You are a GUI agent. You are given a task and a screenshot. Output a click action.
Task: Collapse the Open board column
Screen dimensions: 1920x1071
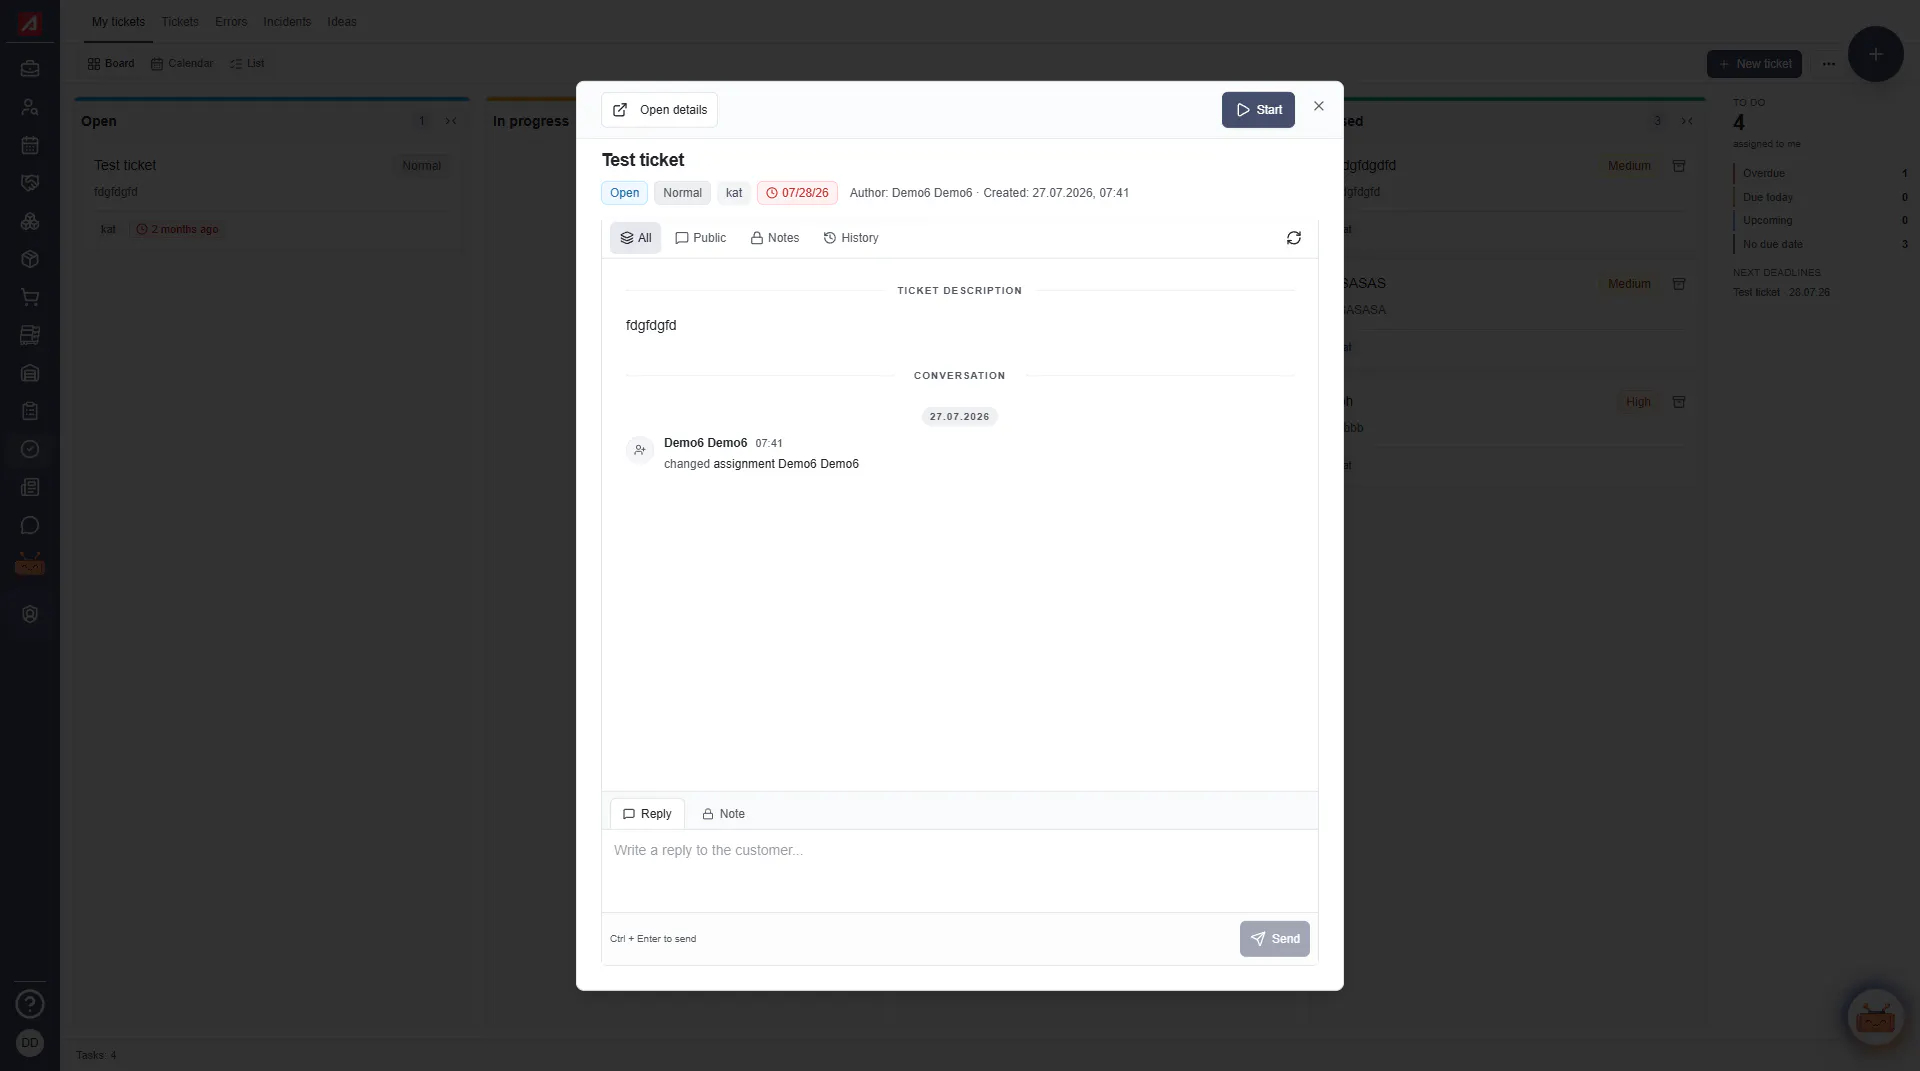[451, 121]
